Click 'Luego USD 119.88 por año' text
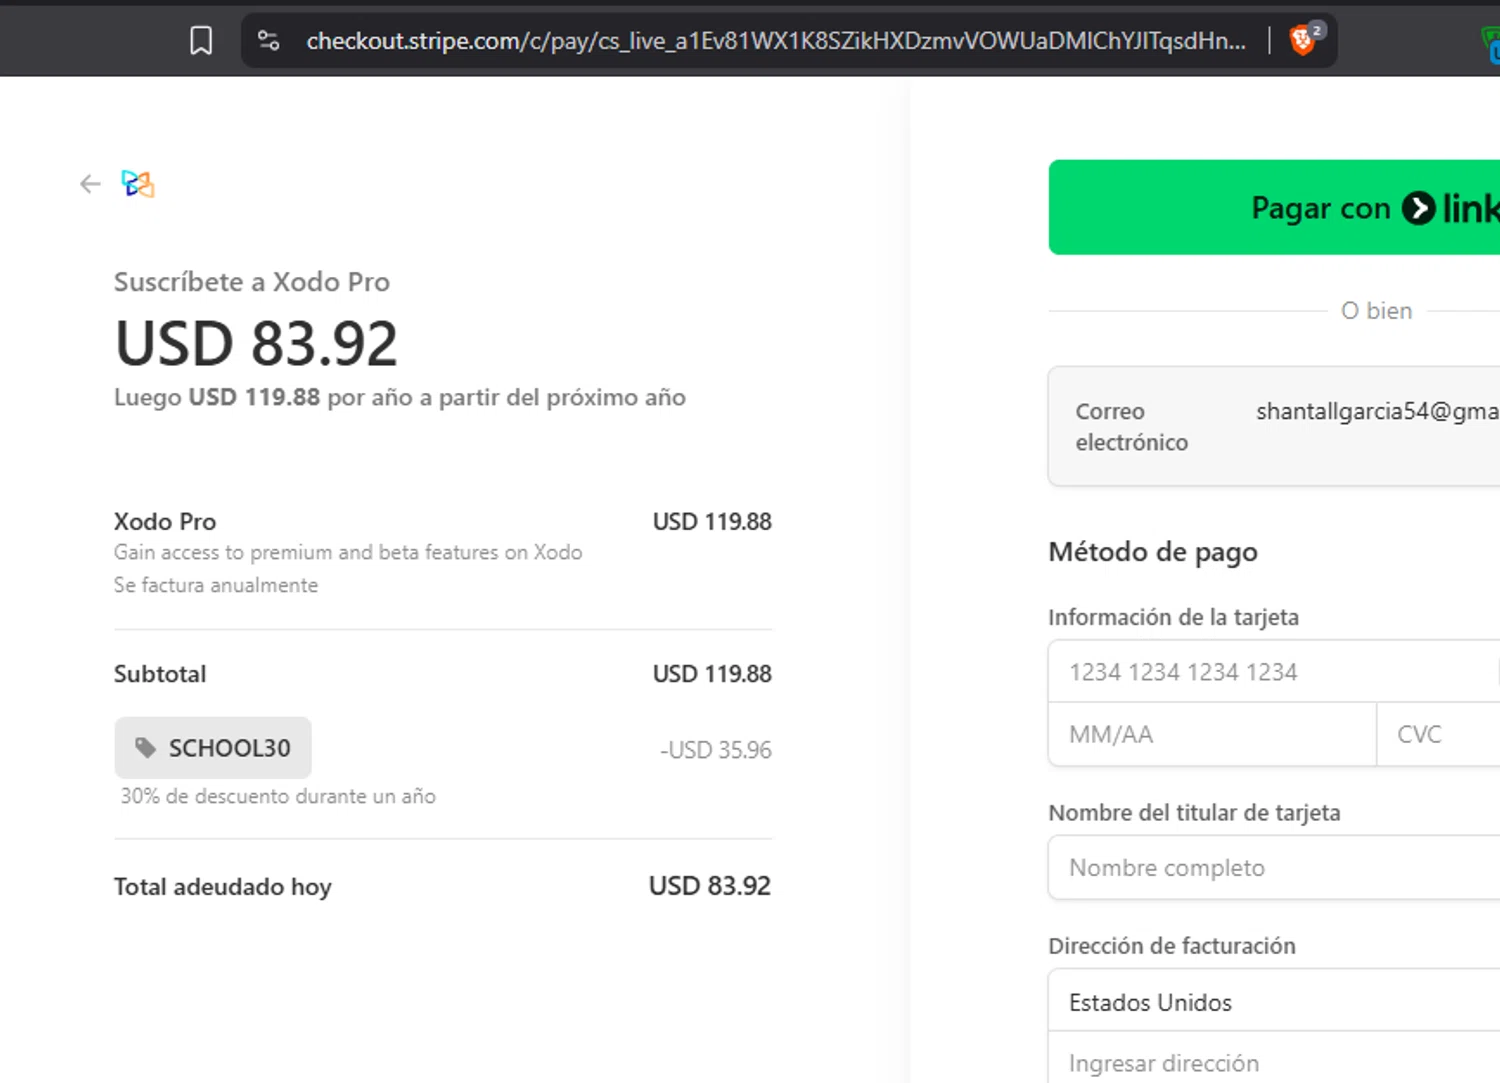 point(400,397)
